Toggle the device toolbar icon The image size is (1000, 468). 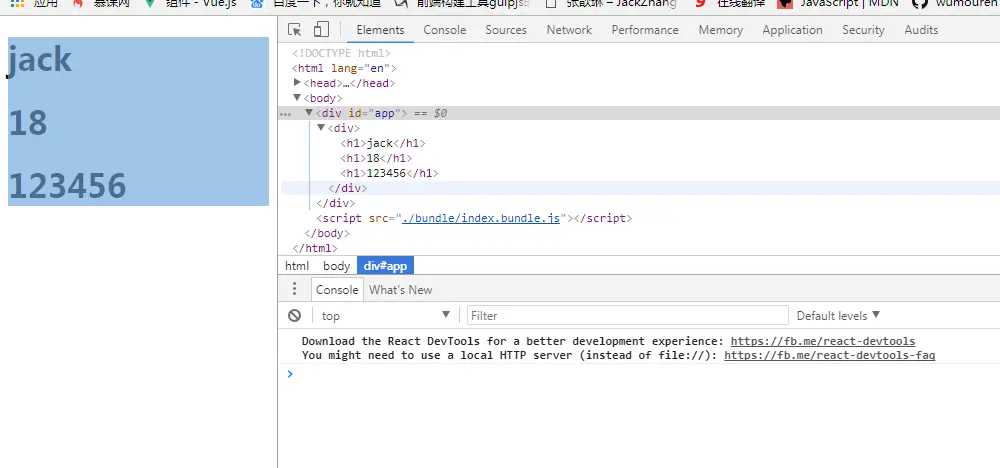[321, 29]
